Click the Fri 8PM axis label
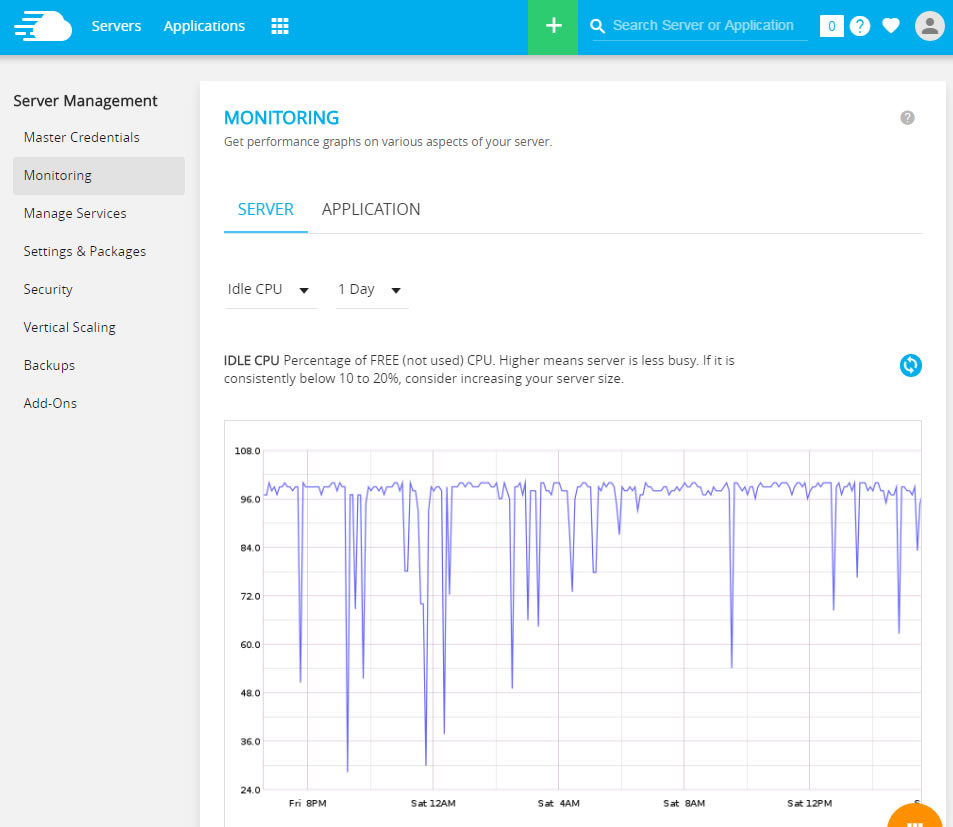 [x=308, y=803]
